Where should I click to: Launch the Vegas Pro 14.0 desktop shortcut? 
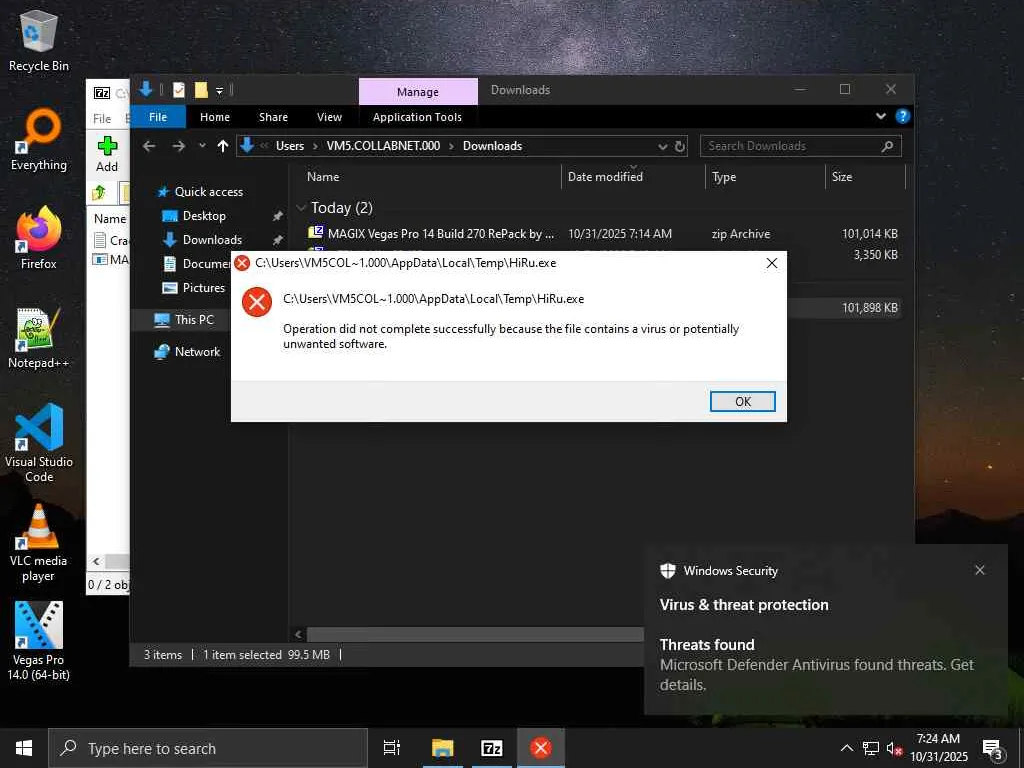coord(39,641)
